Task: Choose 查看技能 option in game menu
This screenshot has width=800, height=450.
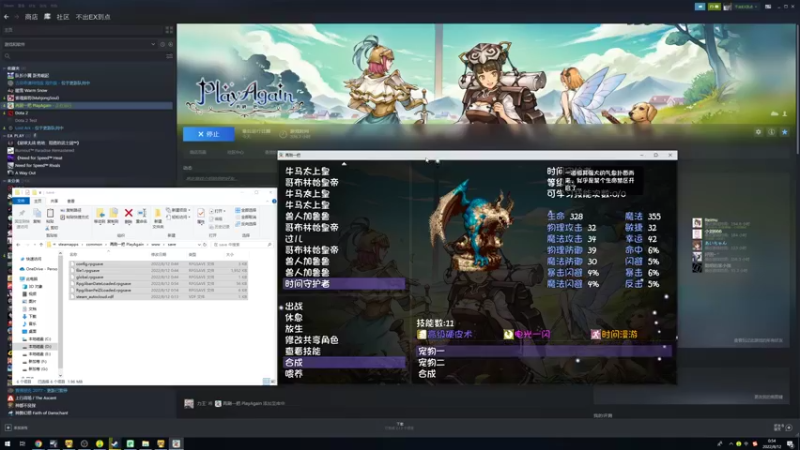Action: (303, 351)
